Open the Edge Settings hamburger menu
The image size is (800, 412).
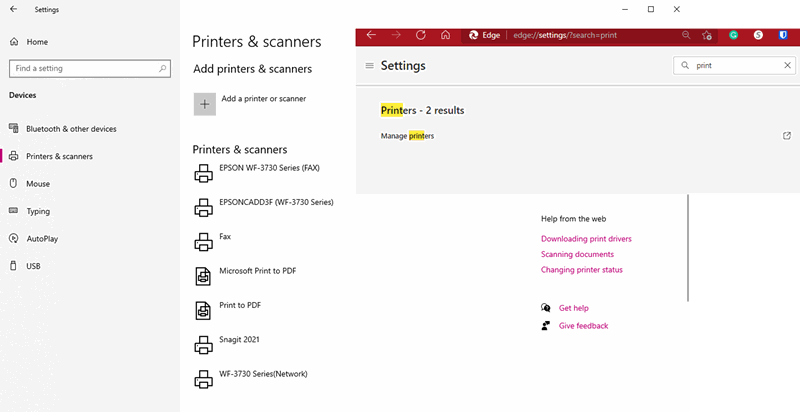(x=370, y=66)
